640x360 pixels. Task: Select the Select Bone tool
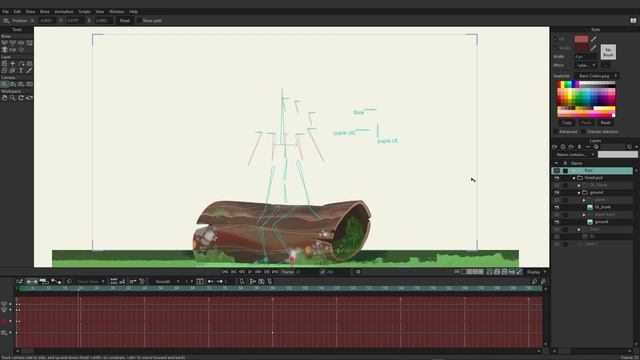4,42
